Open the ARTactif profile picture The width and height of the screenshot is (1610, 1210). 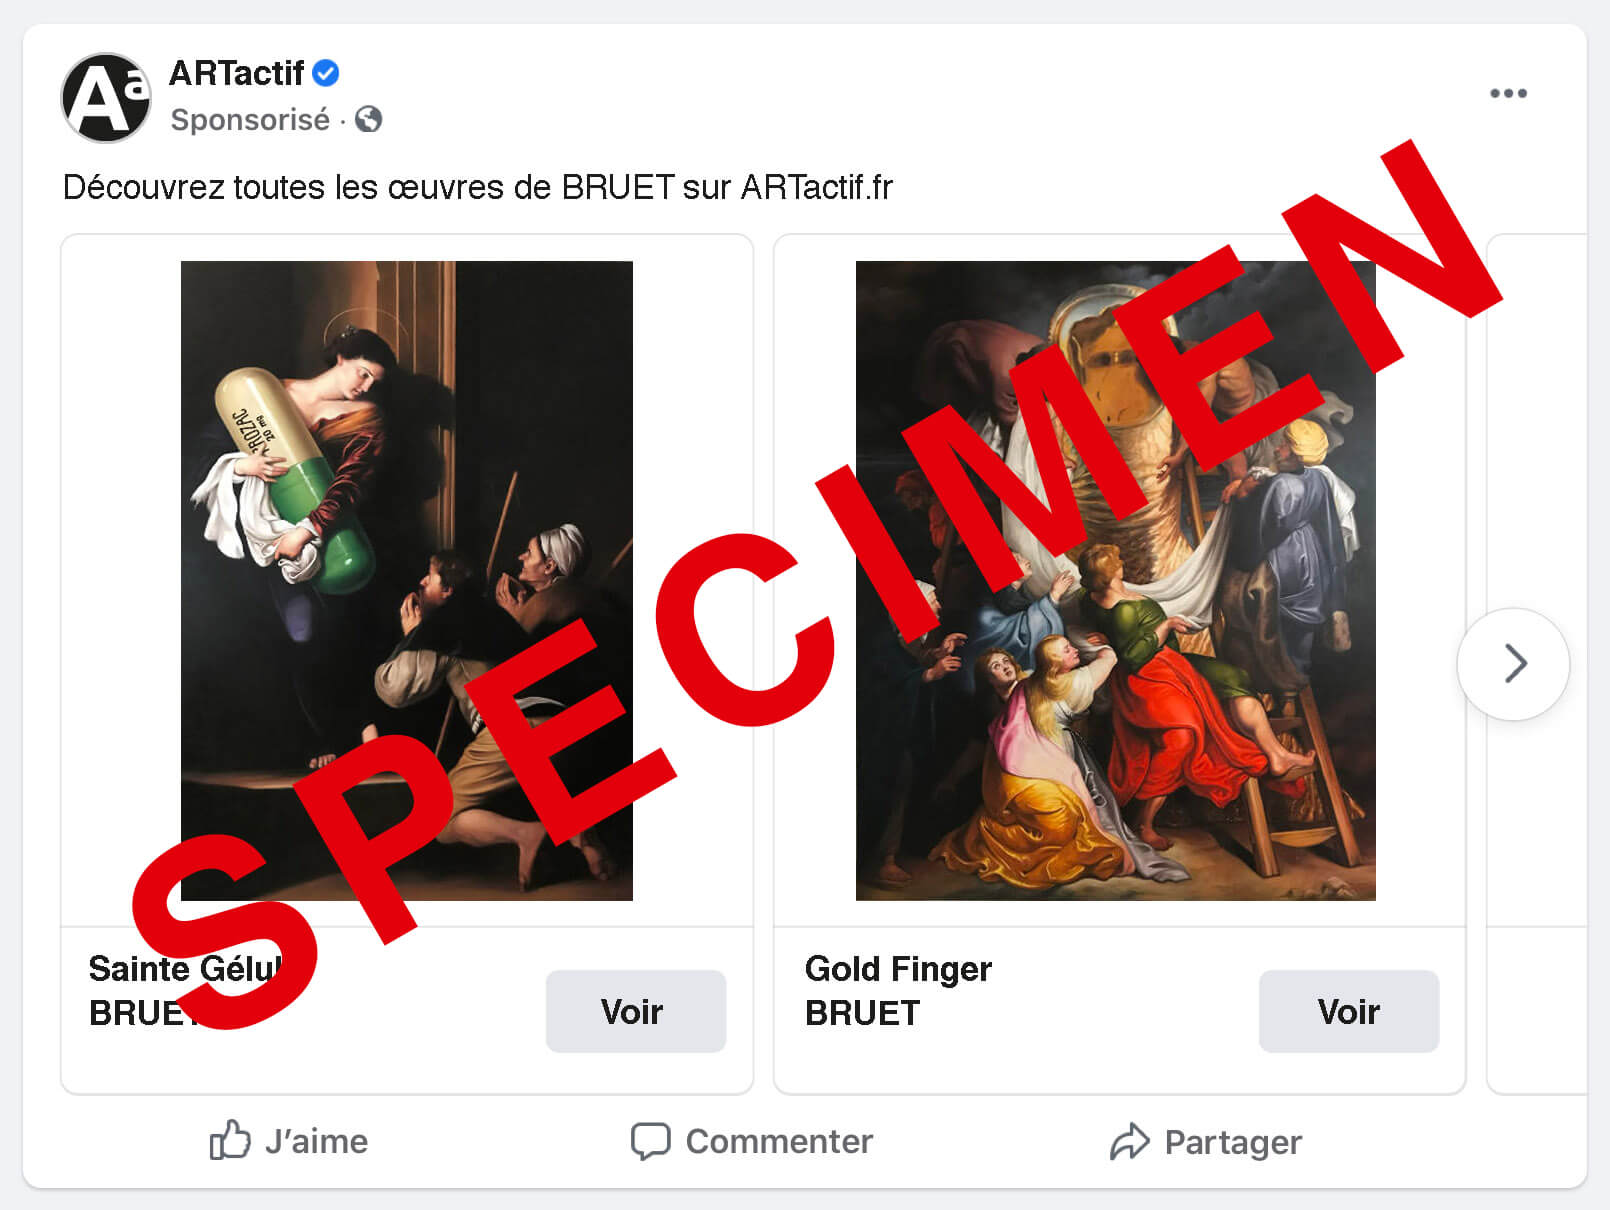(x=106, y=97)
